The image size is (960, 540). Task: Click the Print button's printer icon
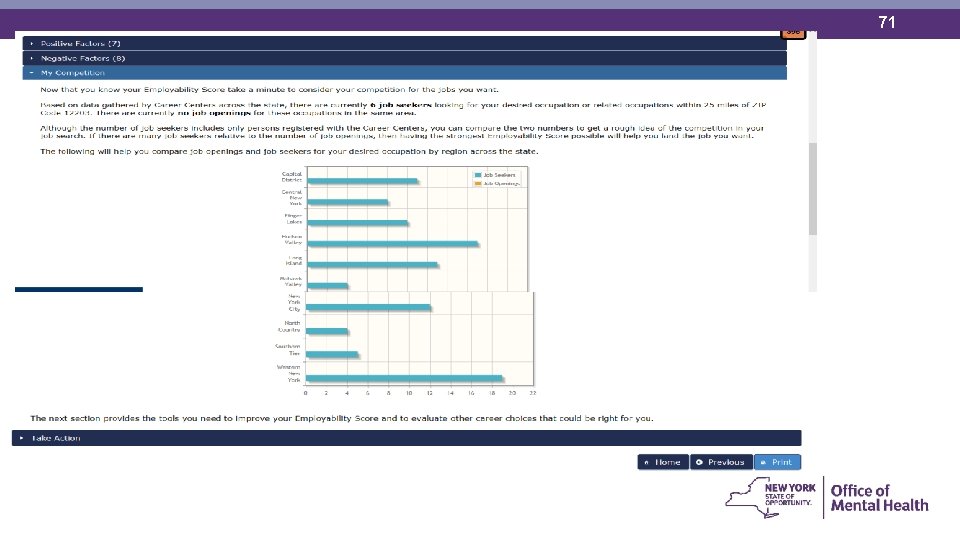[763, 463]
